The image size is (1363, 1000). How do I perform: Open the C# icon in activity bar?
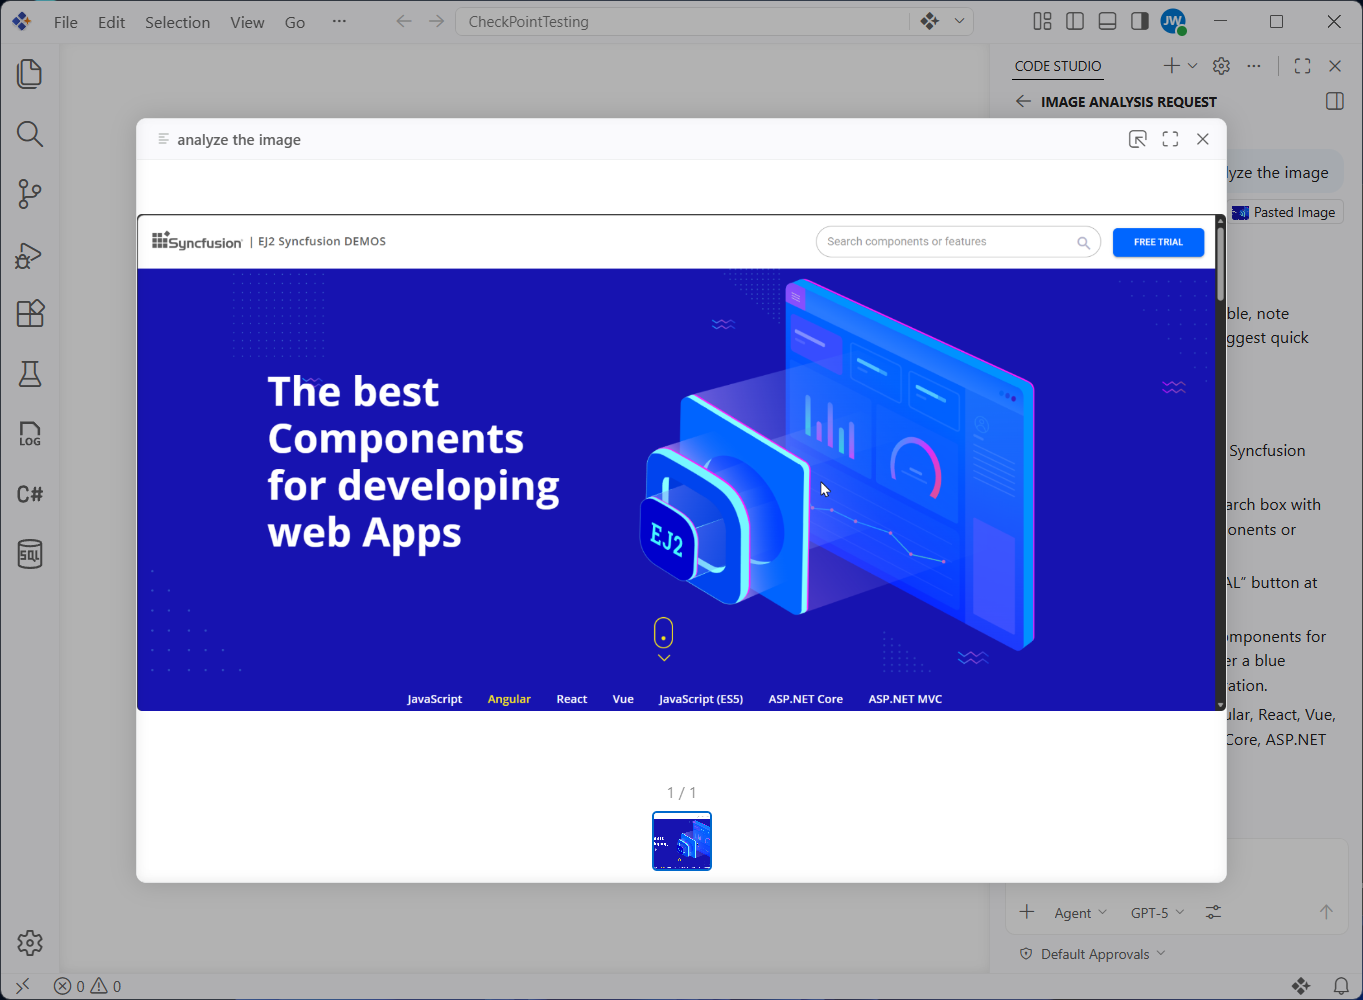[30, 494]
